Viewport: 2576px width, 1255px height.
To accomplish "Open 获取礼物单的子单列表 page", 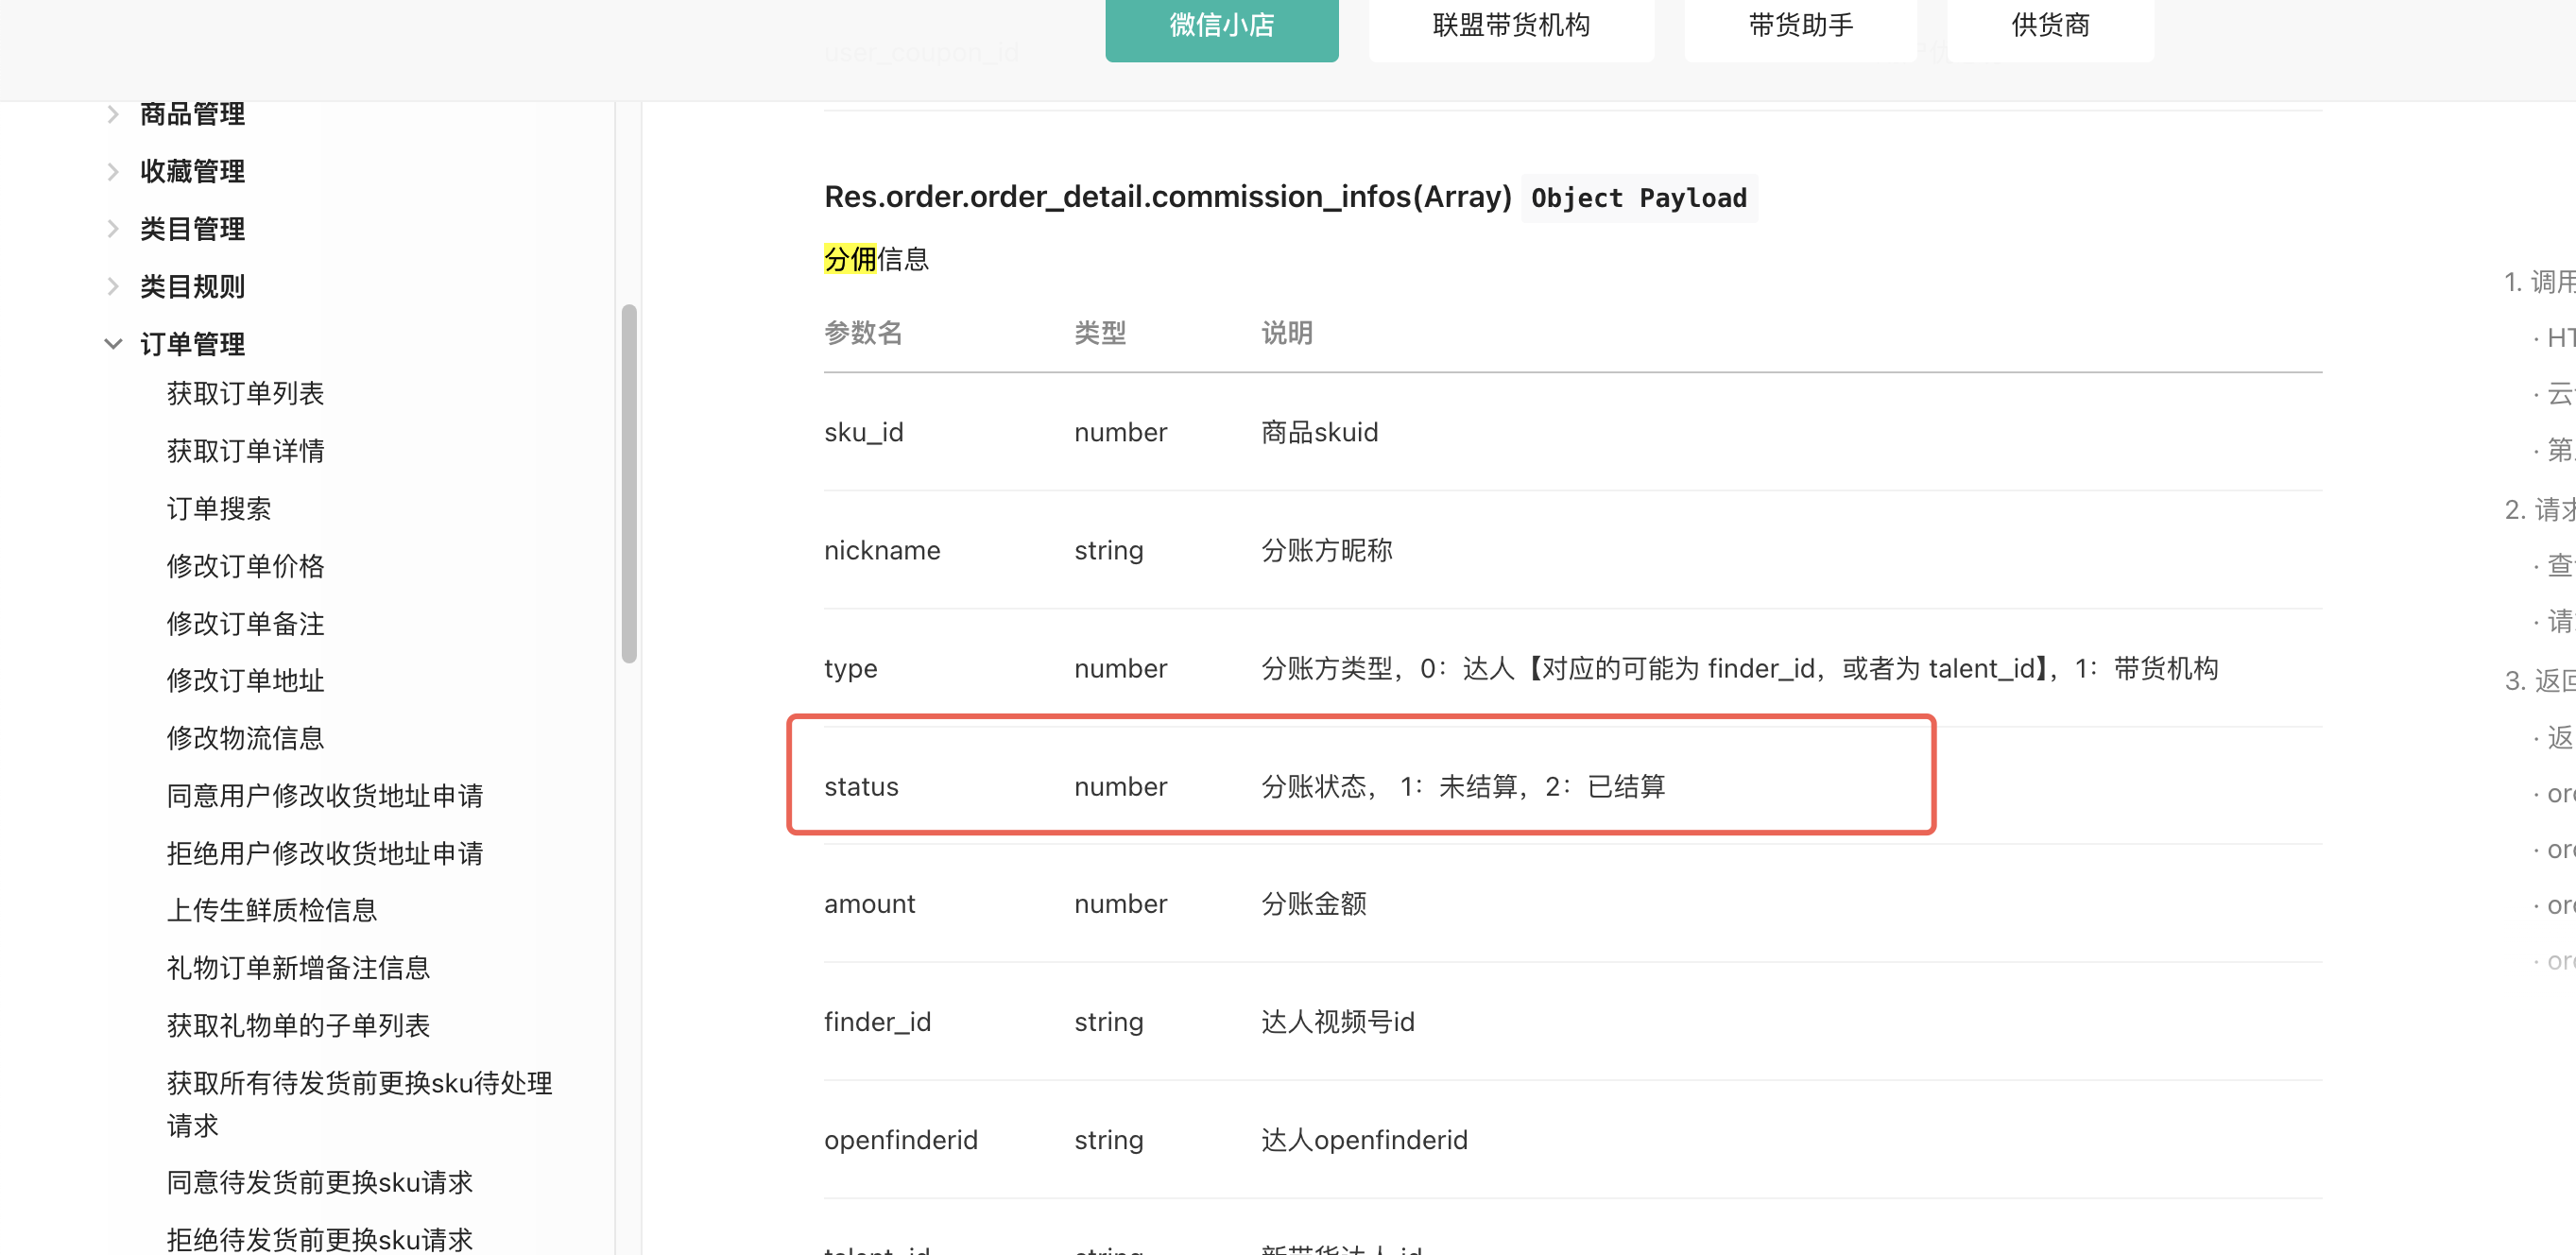I will pos(298,1025).
